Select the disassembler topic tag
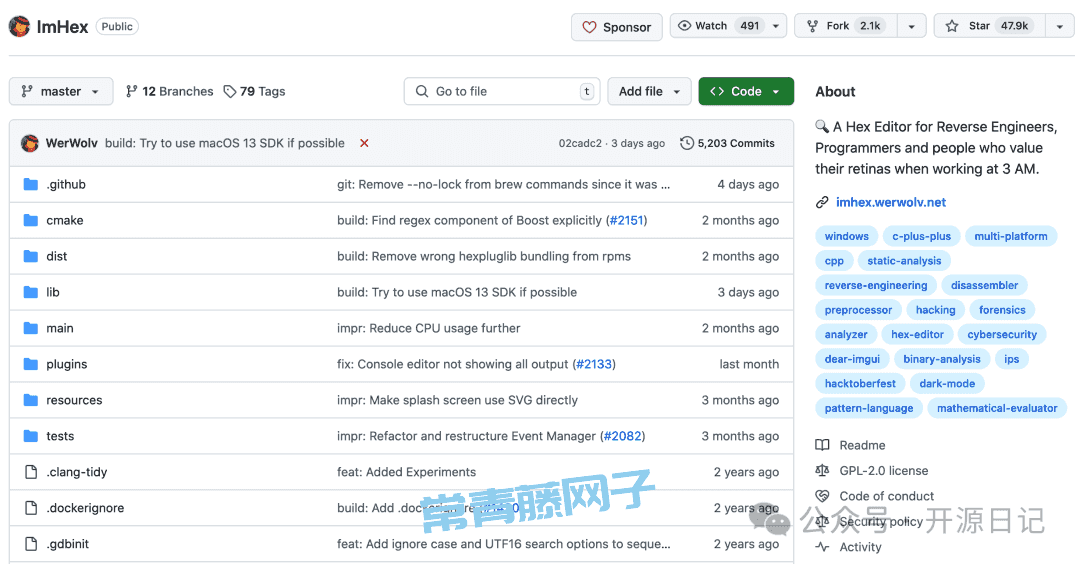This screenshot has width=1080, height=564. click(x=984, y=285)
